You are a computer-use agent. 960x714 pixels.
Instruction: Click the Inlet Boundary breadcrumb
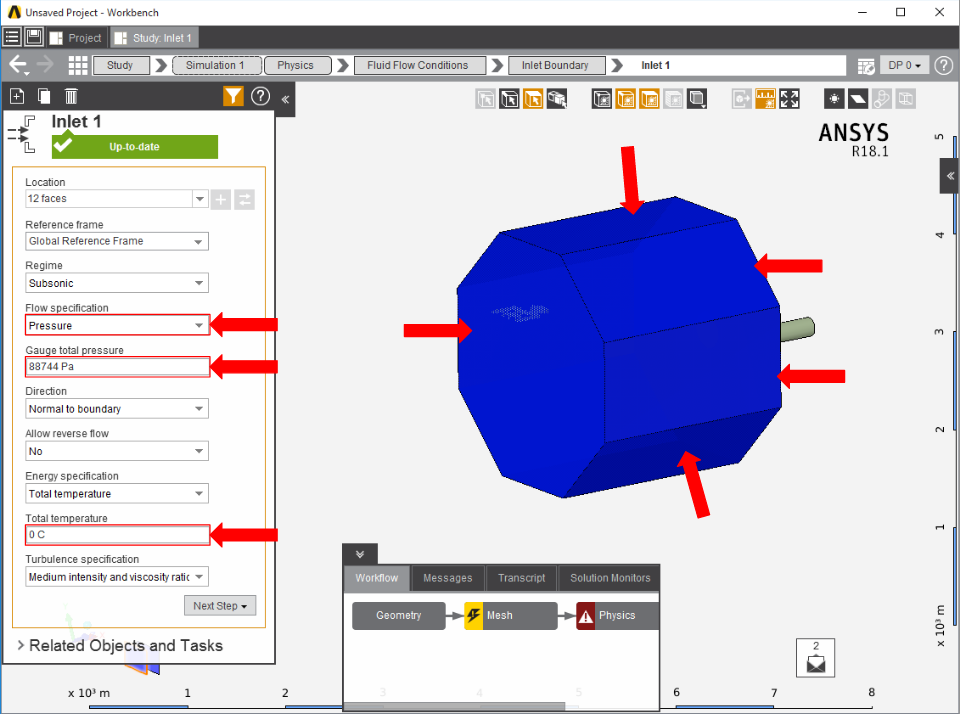coord(557,65)
